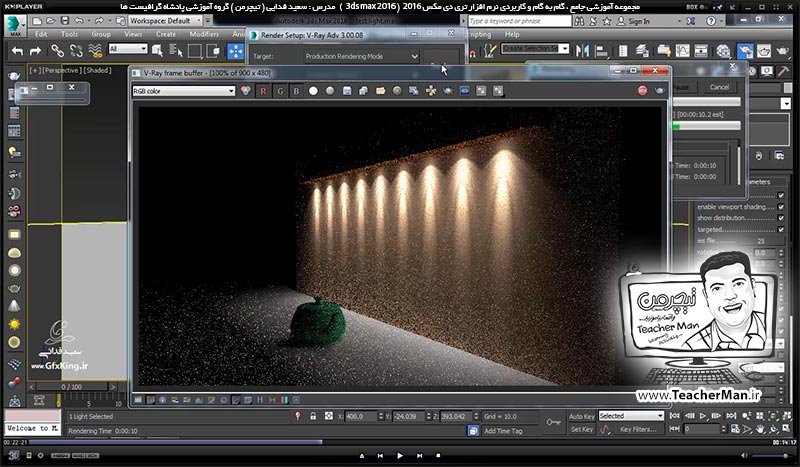Open the Selected key mode dropdown
800x467 pixels.
631,416
